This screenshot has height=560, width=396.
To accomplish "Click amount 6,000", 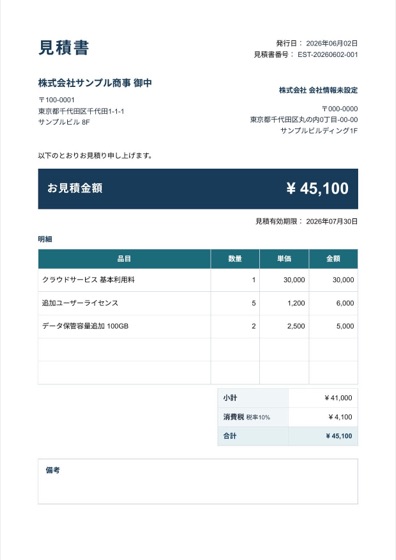I will point(345,303).
